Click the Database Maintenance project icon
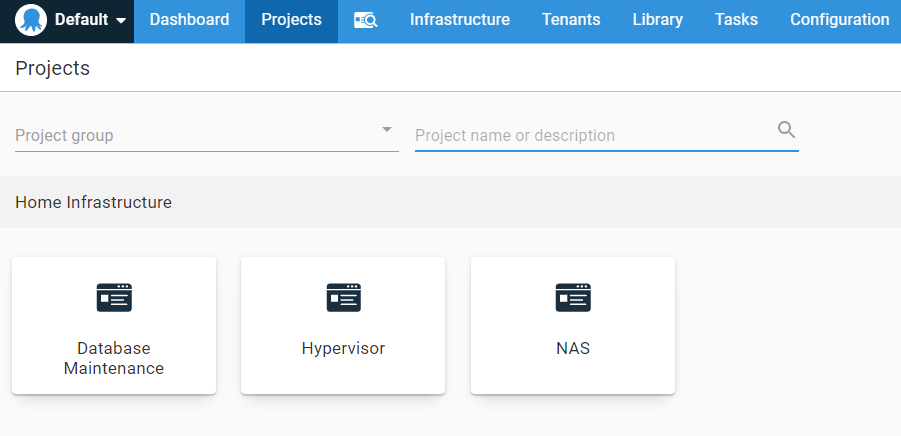The image size is (901, 436). pyautogui.click(x=114, y=297)
